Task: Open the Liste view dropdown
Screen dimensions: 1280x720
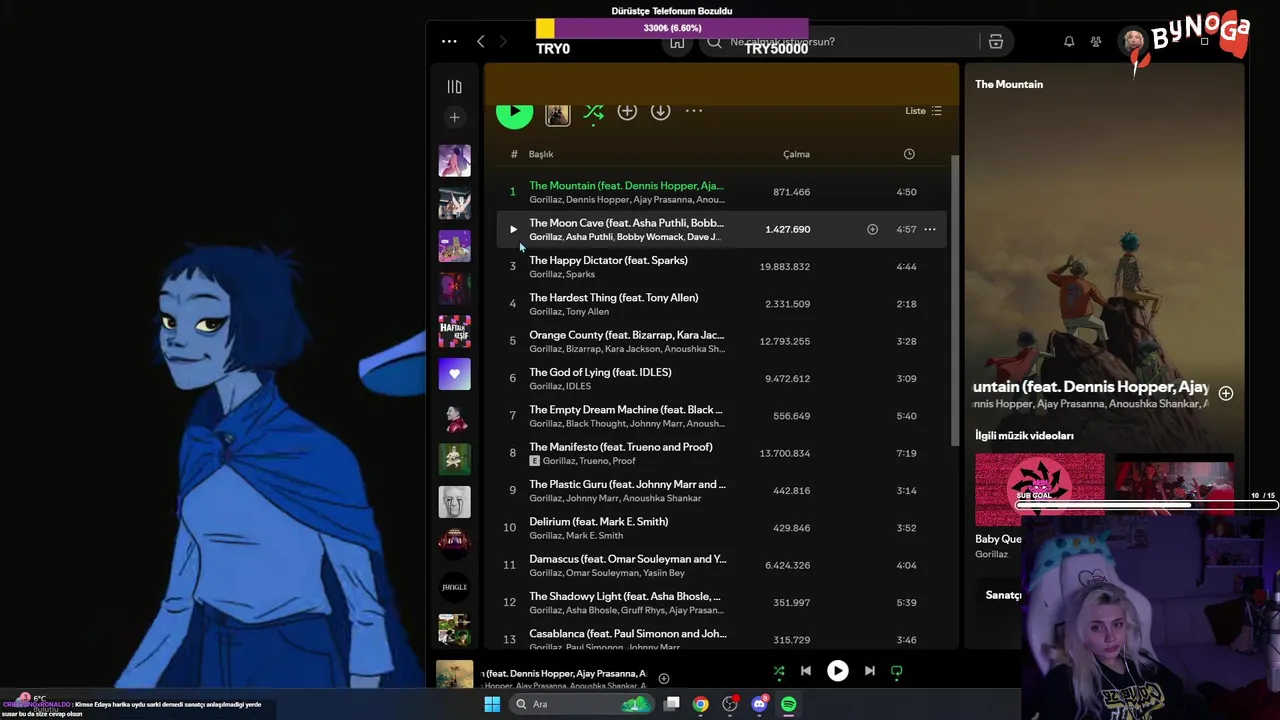Action: tap(923, 111)
